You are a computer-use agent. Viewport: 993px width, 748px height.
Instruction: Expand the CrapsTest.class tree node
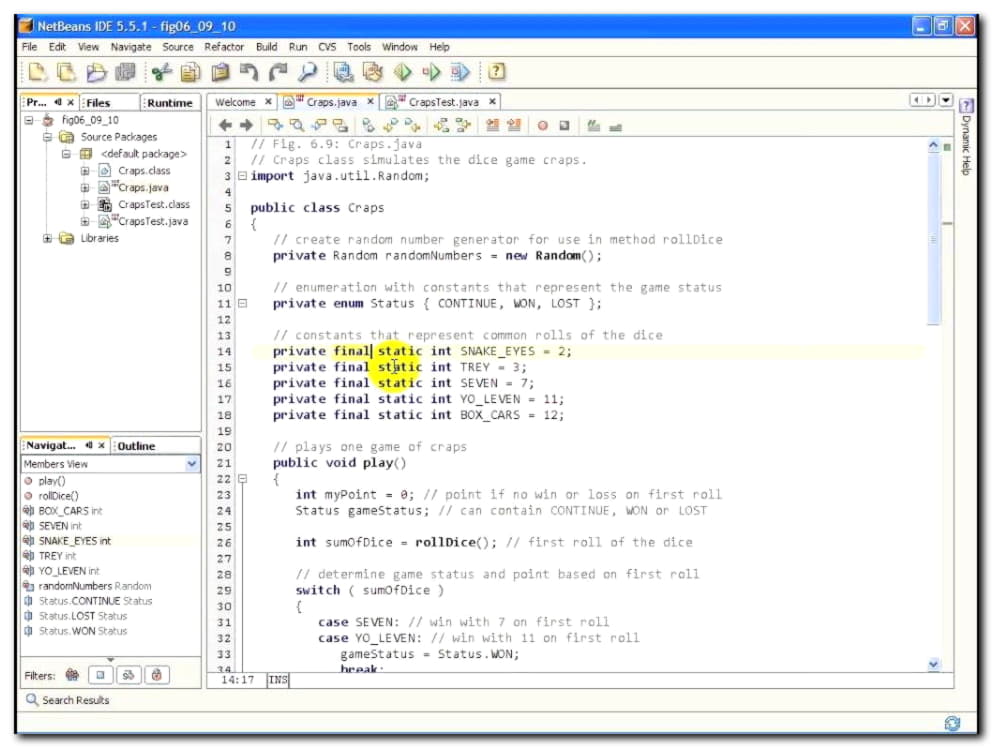84,205
